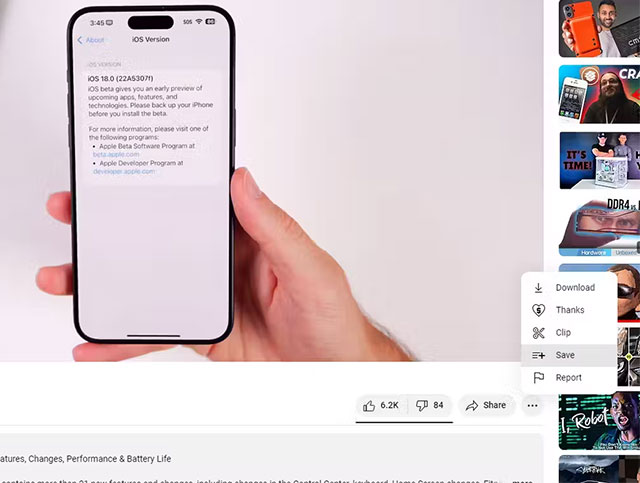The image size is (640, 483).
Task: Click the Share arrow icon
Action: click(x=472, y=405)
